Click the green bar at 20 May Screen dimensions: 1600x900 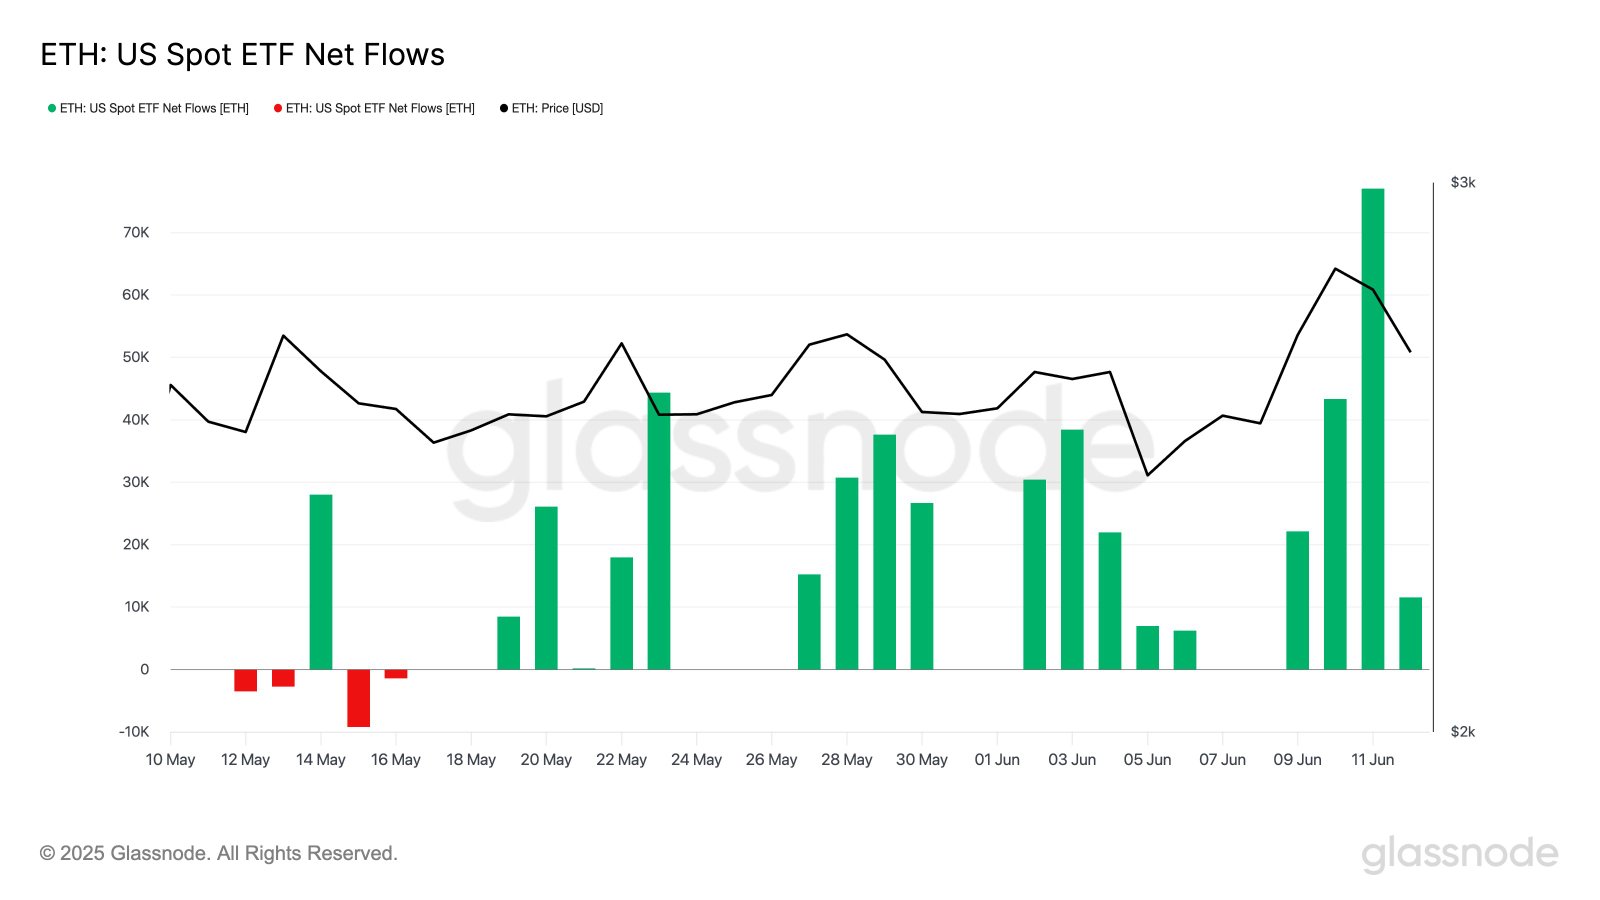546,588
